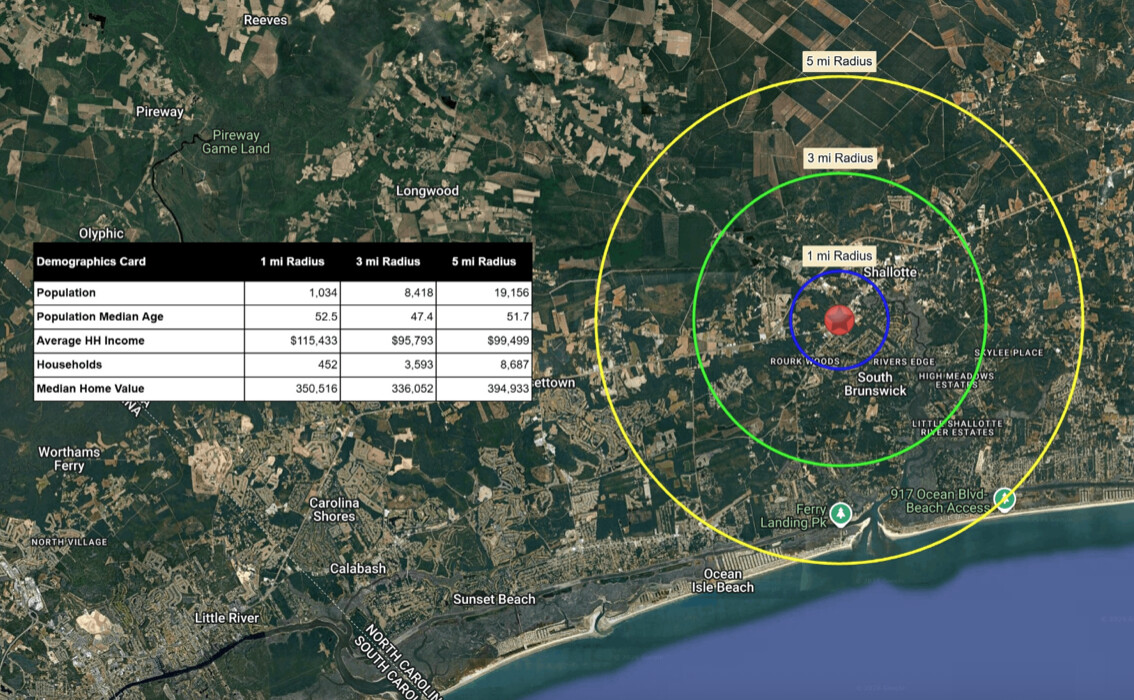
Task: Click the South Brunswick map label
Action: 875,384
